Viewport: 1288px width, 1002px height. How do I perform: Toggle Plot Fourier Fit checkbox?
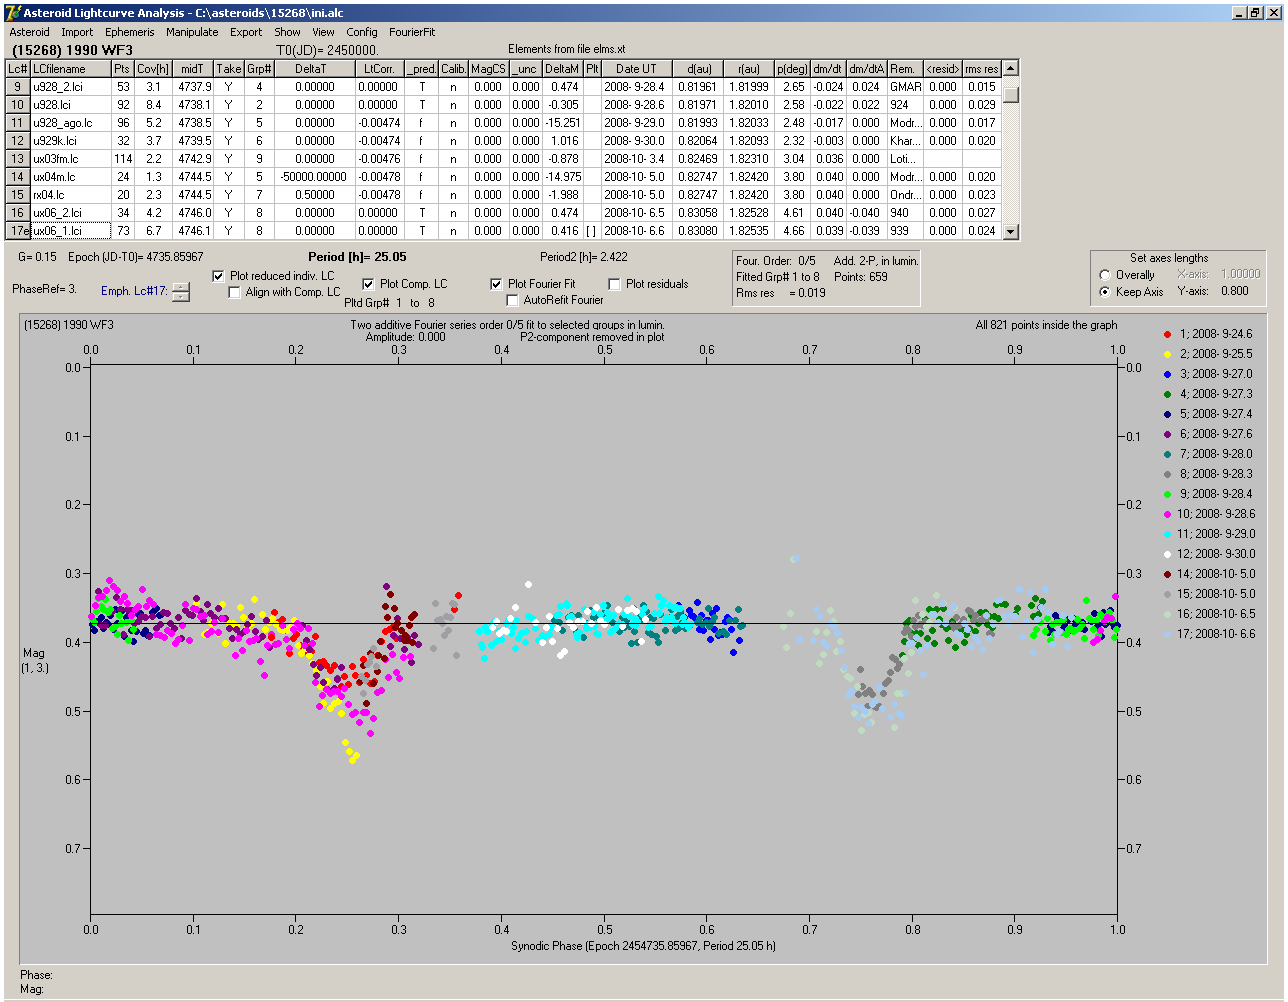[497, 284]
